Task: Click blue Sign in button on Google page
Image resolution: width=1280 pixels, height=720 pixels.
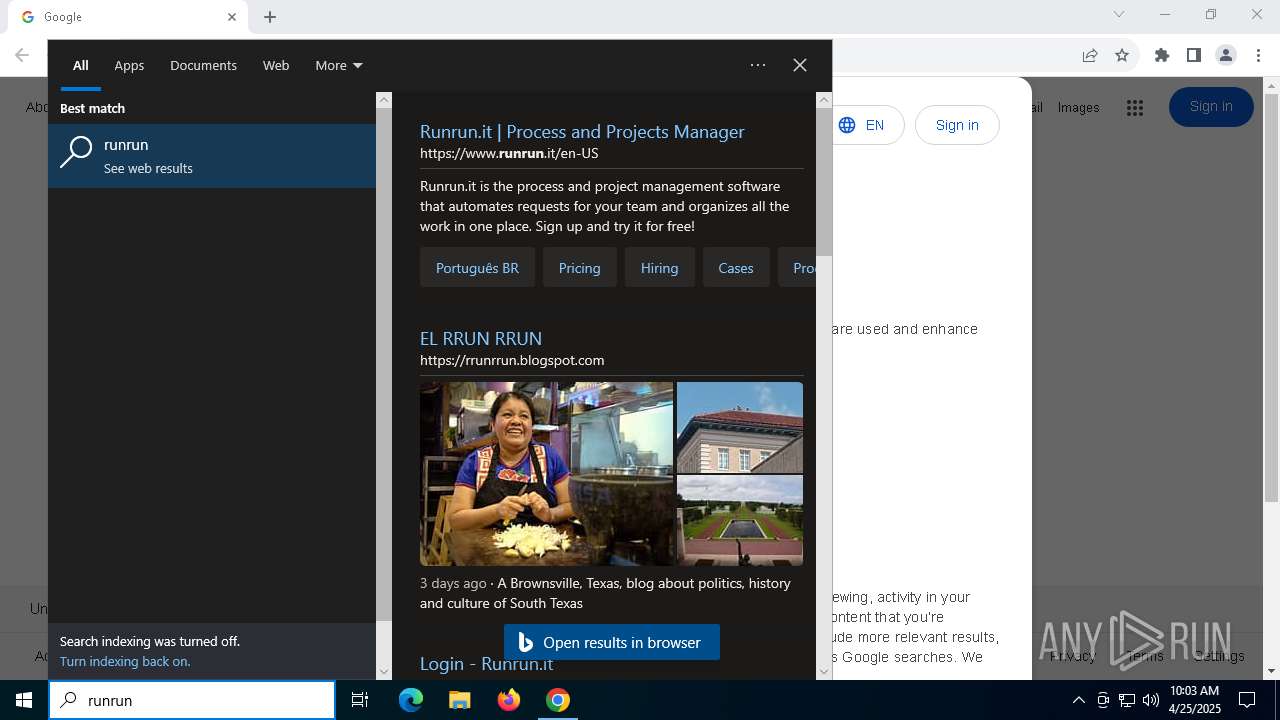Action: coord(1211,107)
